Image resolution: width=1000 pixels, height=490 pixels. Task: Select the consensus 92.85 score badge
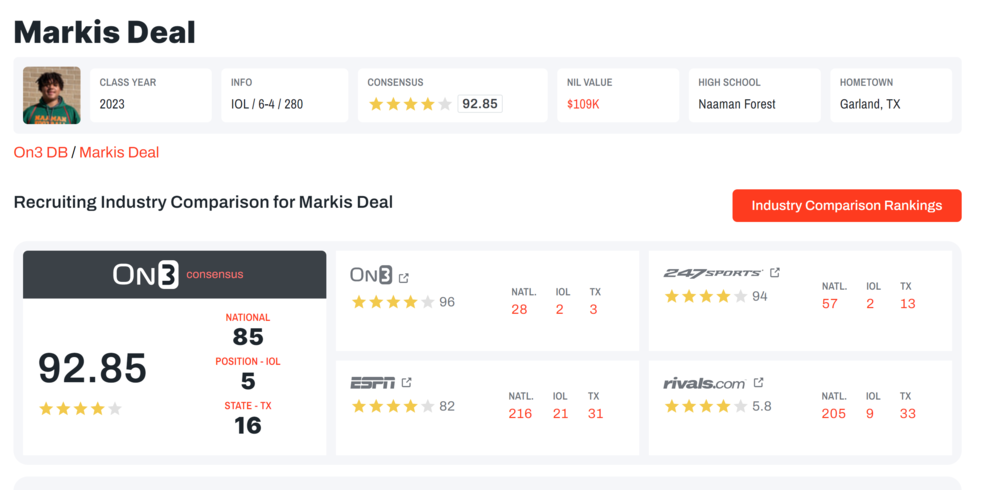(x=480, y=104)
